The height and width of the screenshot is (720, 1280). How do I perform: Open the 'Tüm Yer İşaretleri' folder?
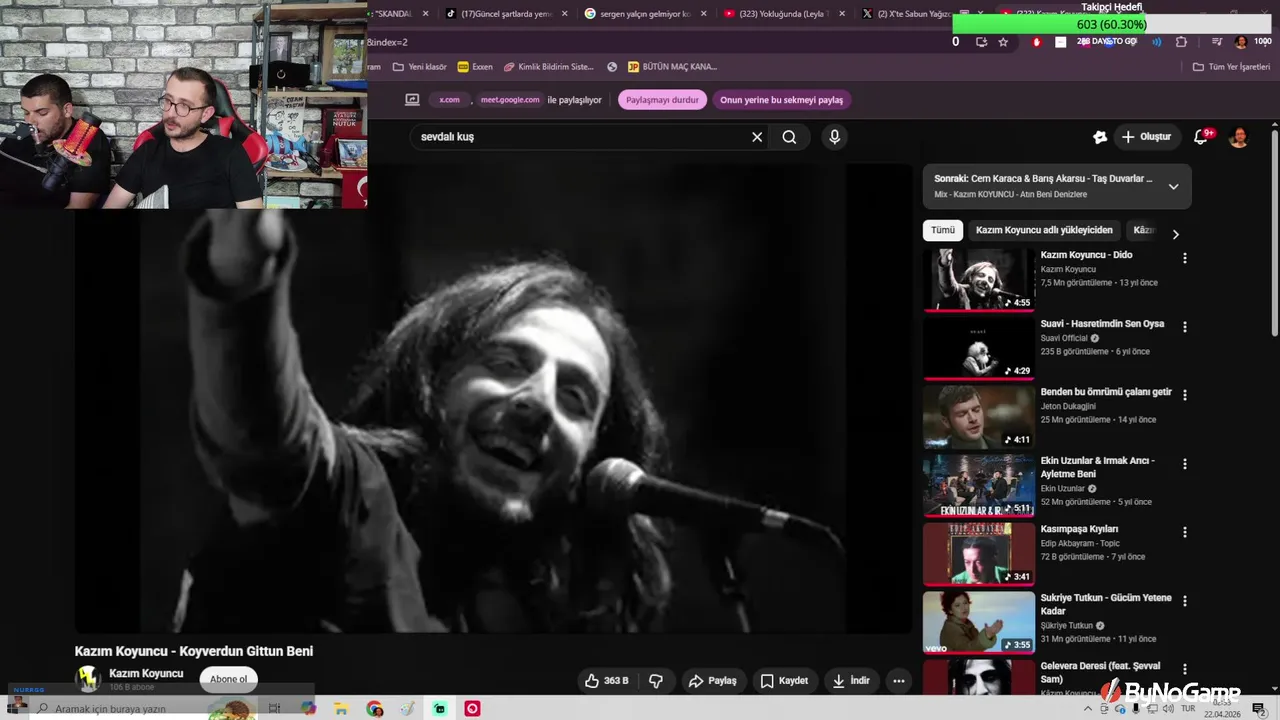point(1231,67)
